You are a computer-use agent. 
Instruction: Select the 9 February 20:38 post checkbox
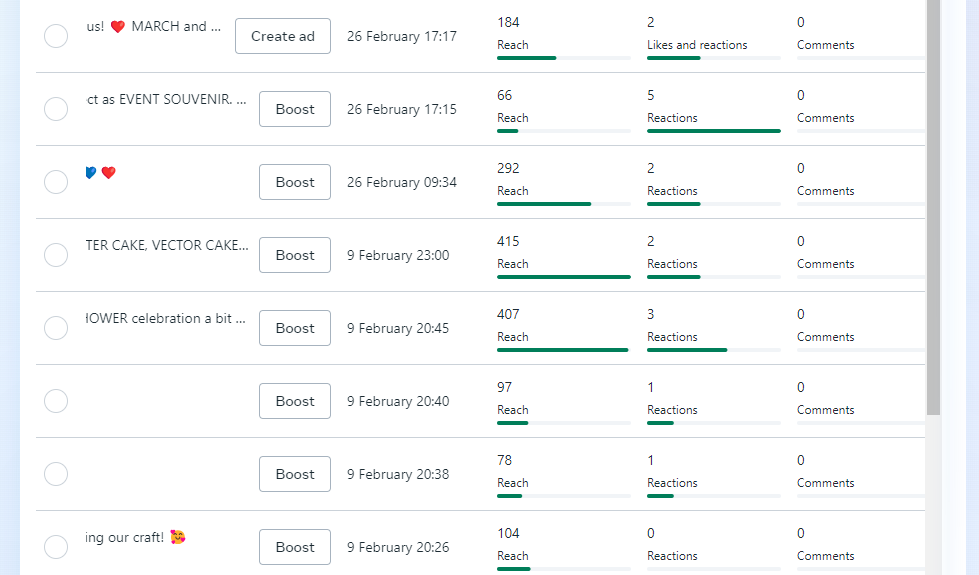[x=56, y=474]
